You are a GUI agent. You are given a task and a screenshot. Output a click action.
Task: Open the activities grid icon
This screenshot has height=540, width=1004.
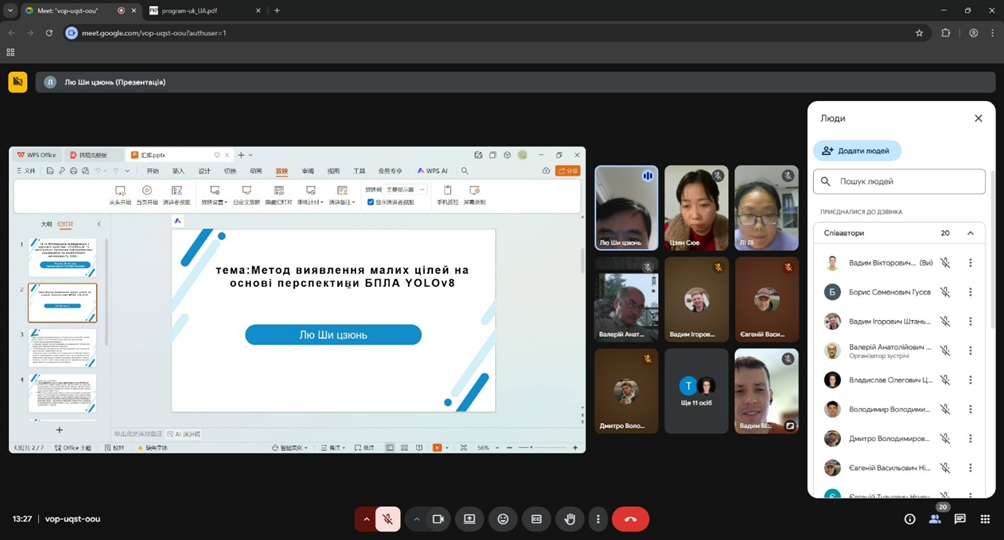pyautogui.click(x=985, y=519)
